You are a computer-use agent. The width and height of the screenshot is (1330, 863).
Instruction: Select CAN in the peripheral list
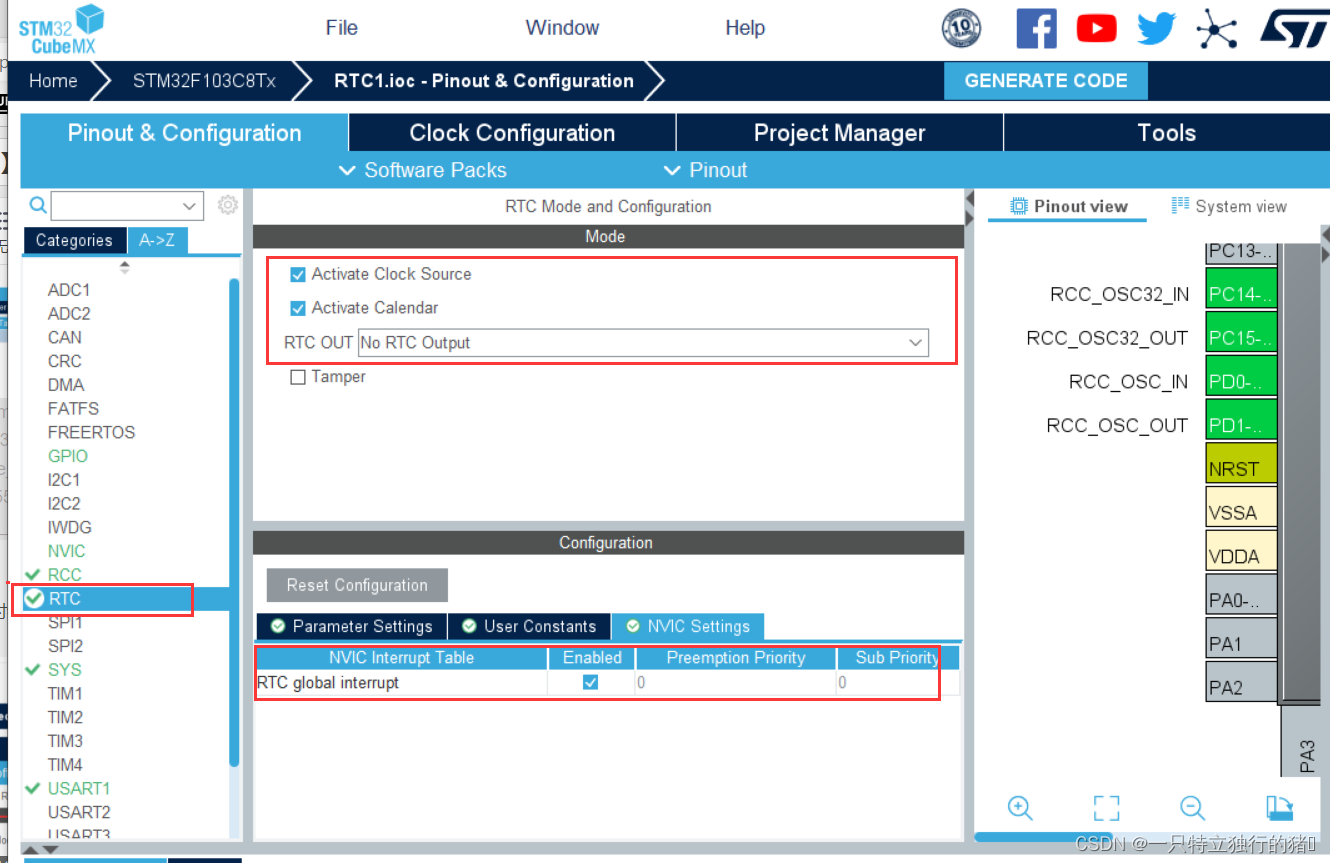tap(65, 337)
